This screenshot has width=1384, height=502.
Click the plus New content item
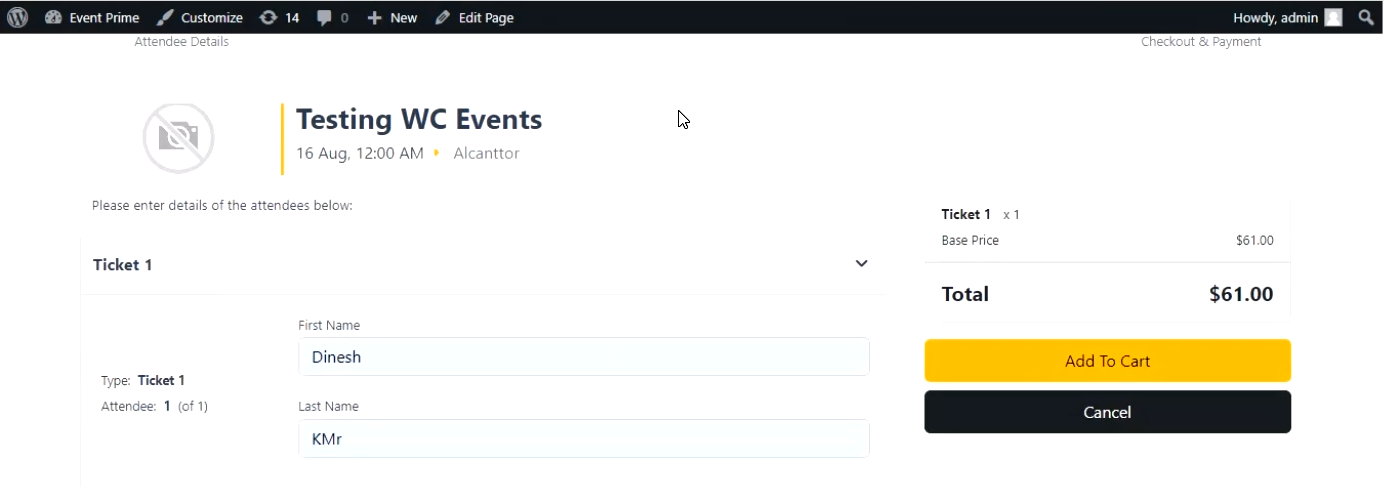[392, 17]
